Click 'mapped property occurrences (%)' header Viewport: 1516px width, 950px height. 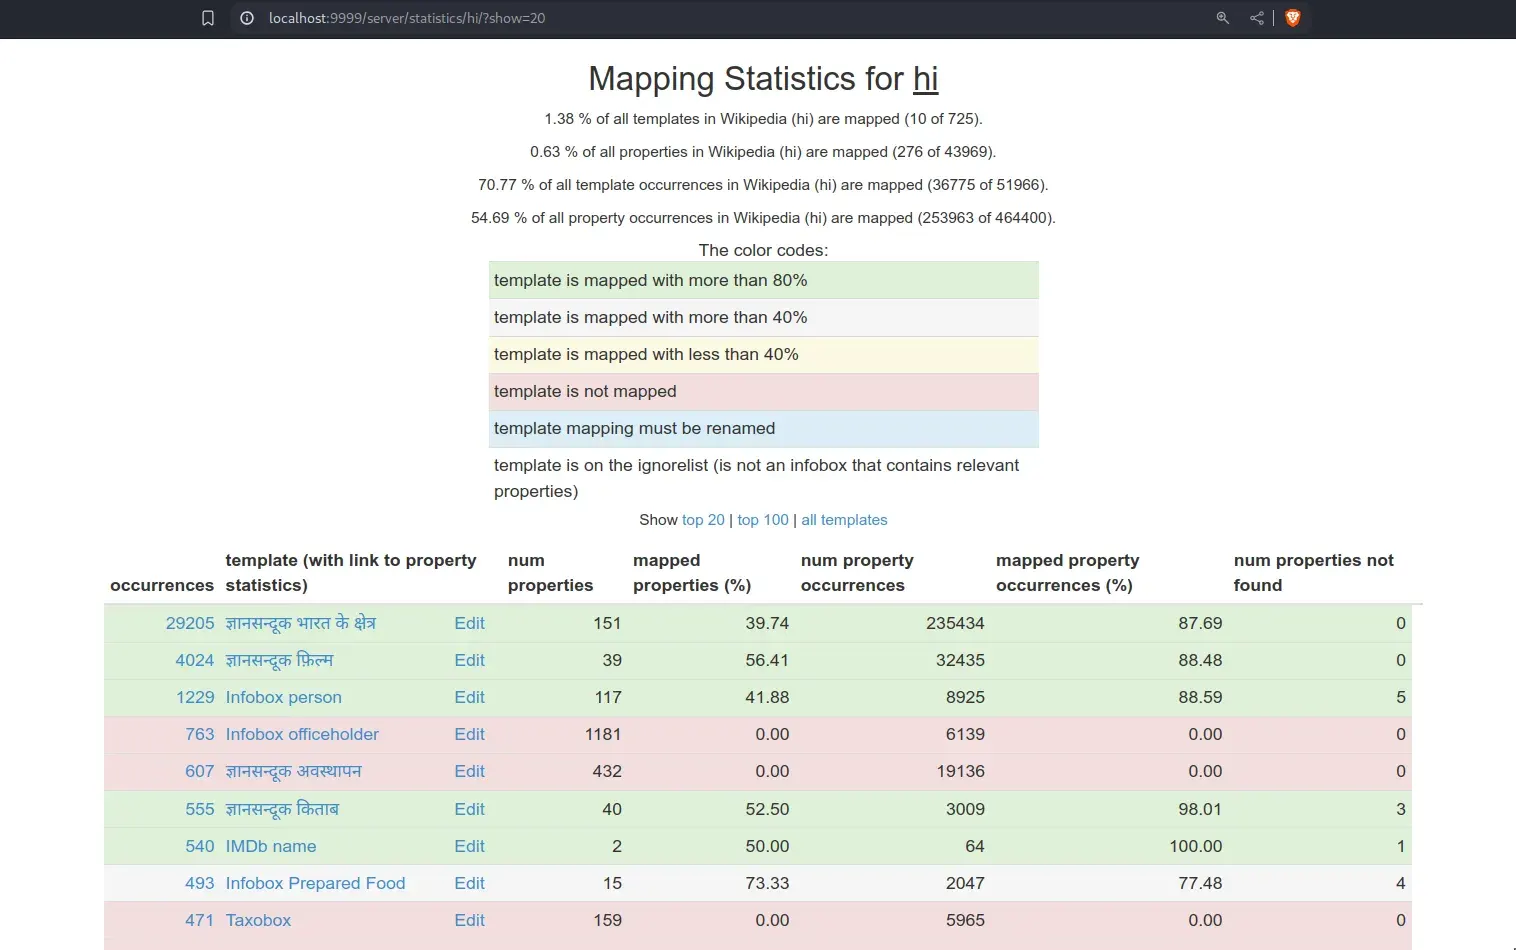click(1067, 573)
